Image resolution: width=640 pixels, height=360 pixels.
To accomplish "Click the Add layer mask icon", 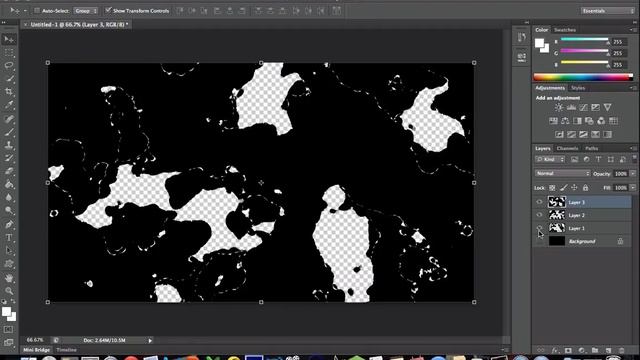I will (568, 350).
